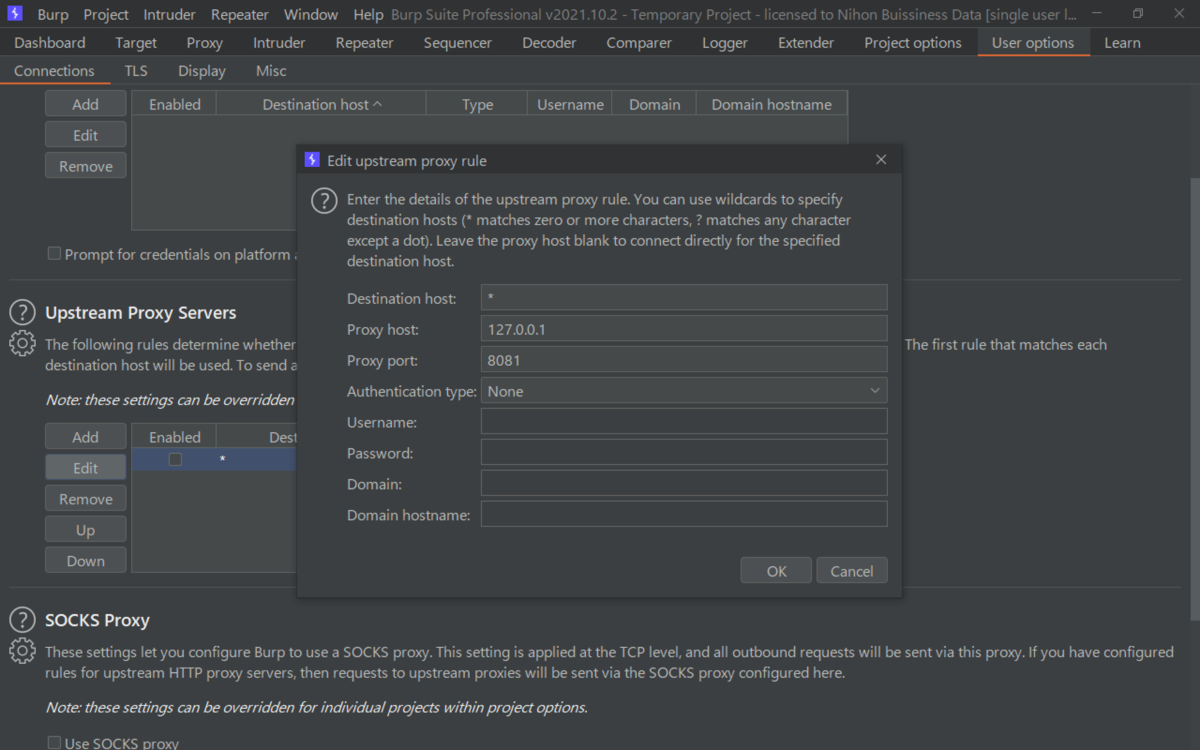Open help for SOCKS Proxy section

22,620
